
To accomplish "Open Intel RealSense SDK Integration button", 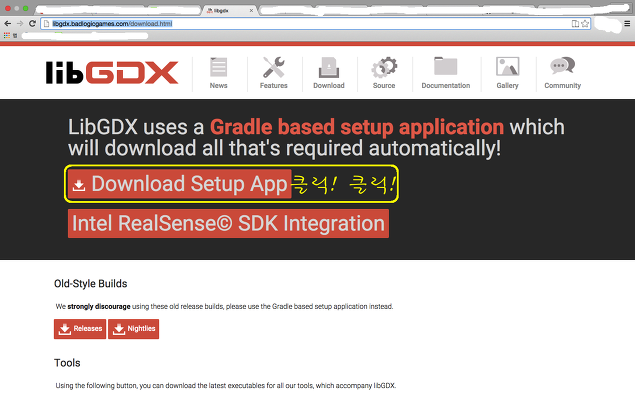I will tap(228, 224).
